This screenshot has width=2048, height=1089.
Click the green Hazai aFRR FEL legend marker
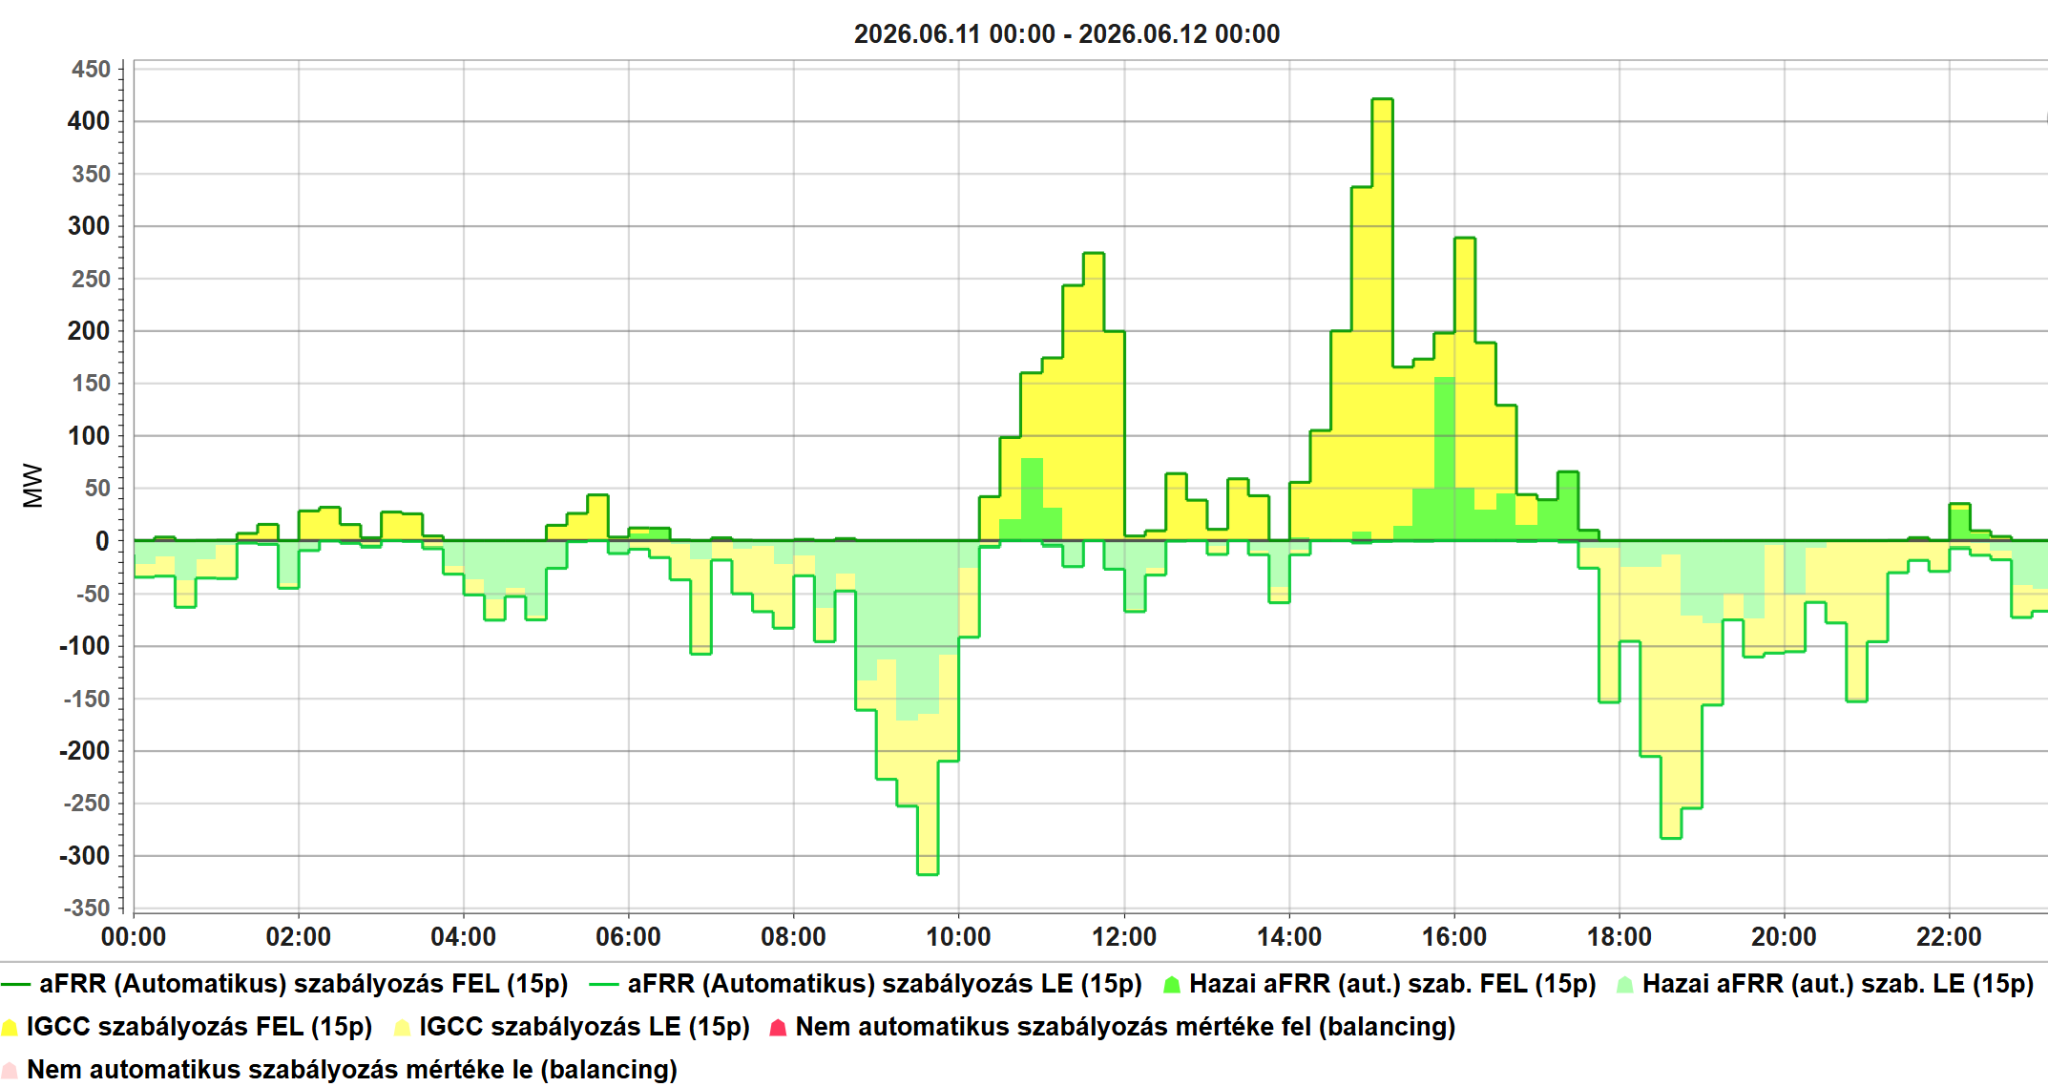click(1172, 985)
